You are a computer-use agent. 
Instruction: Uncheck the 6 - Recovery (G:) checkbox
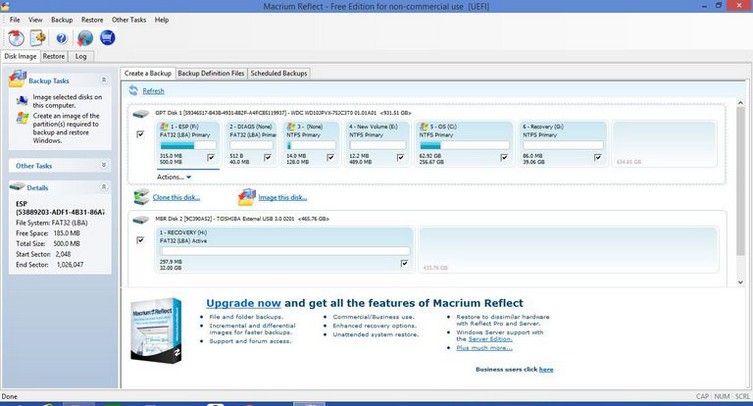coord(598,157)
